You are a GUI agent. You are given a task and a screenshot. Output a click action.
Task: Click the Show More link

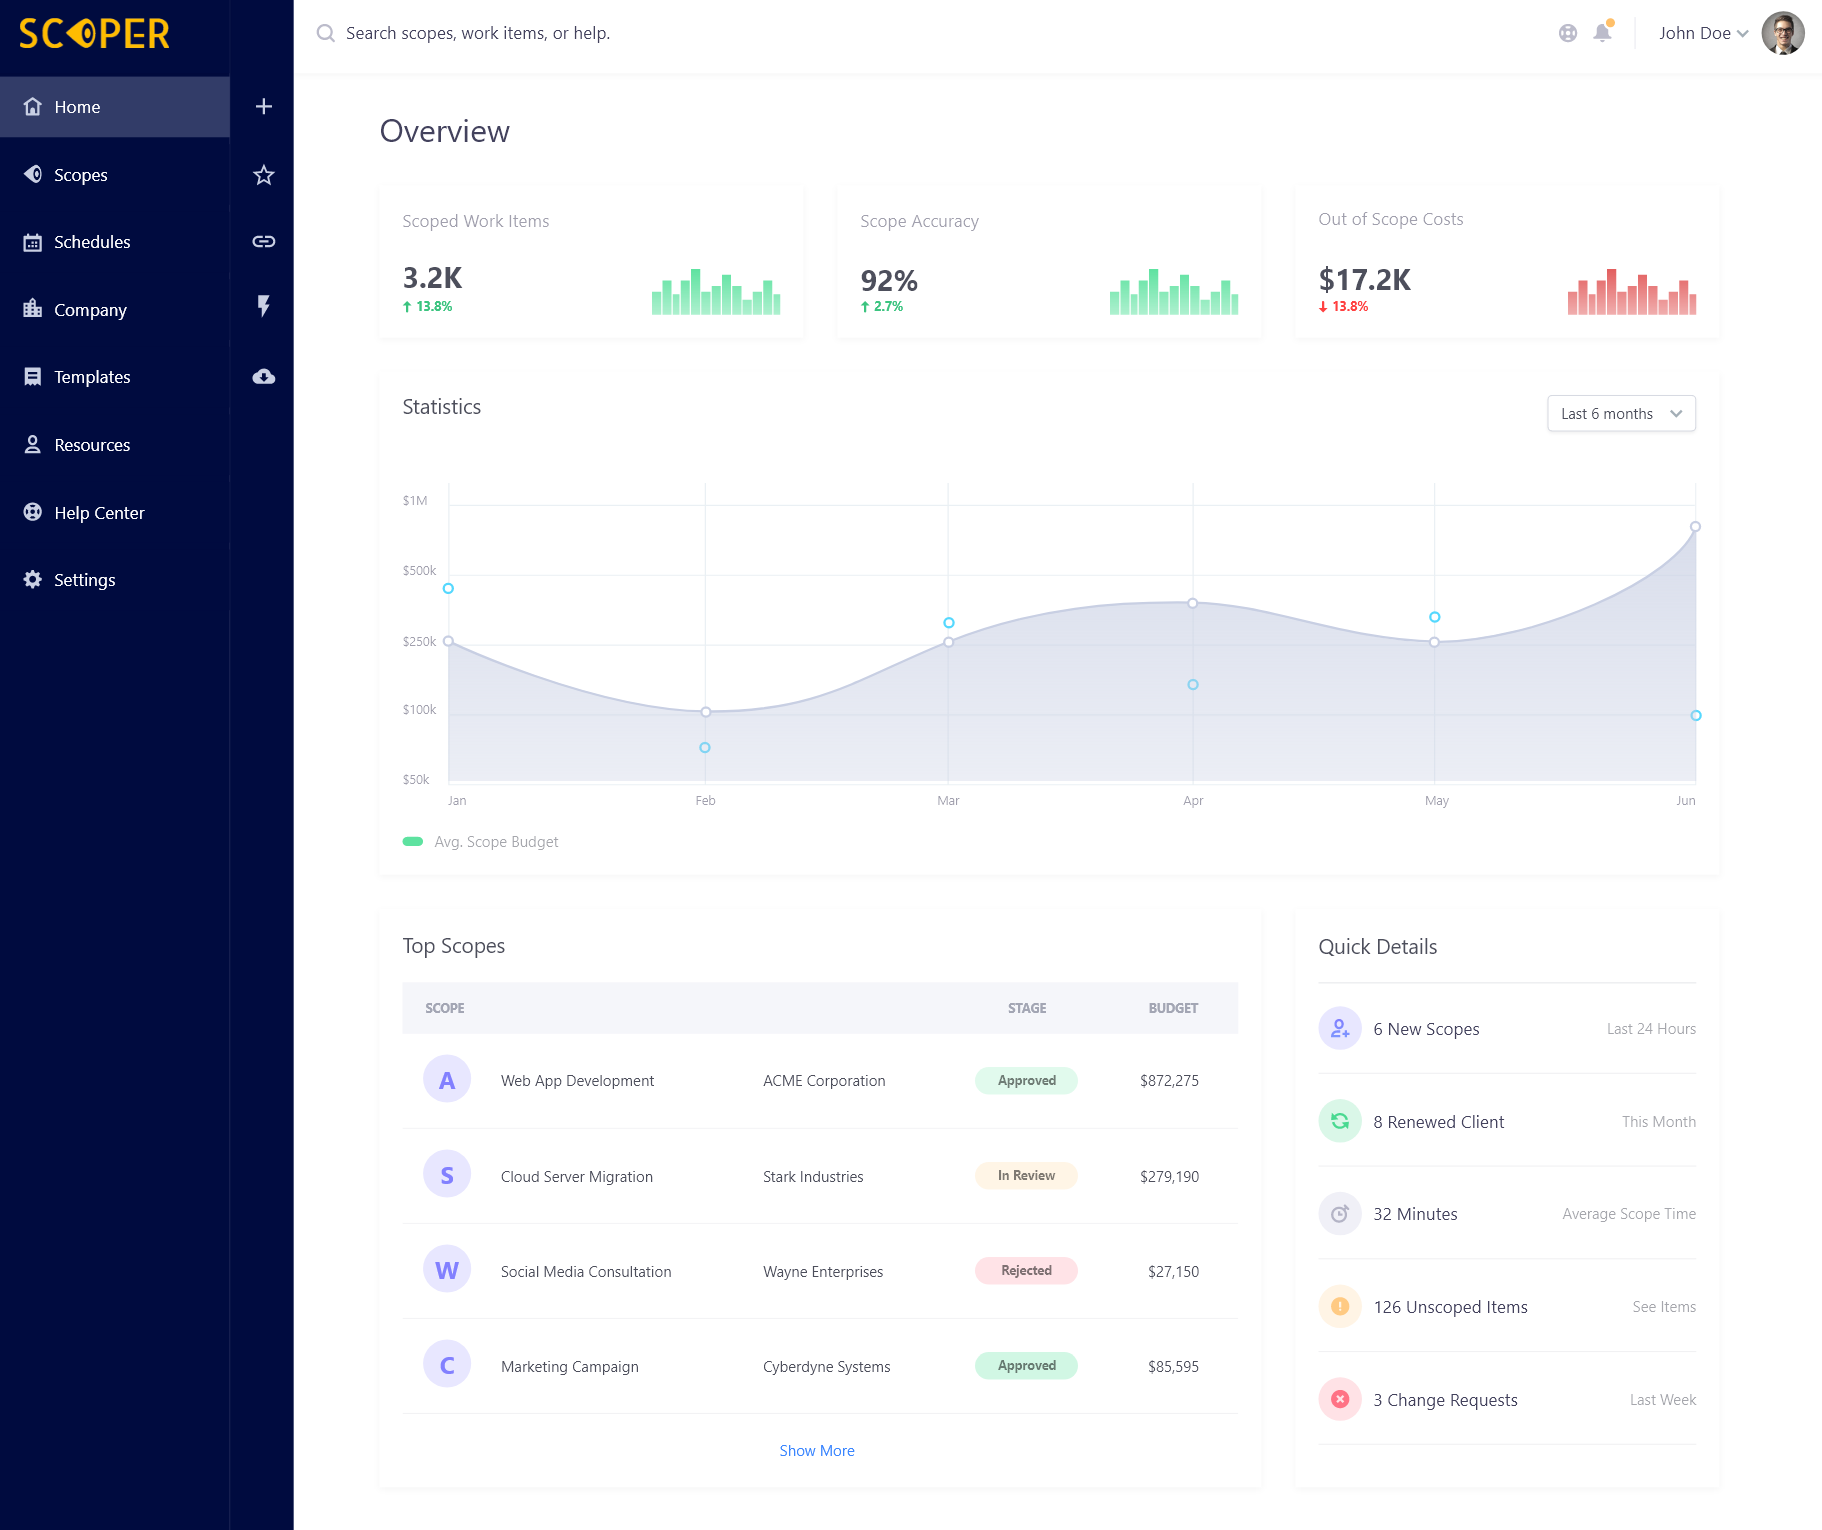pyautogui.click(x=817, y=1451)
